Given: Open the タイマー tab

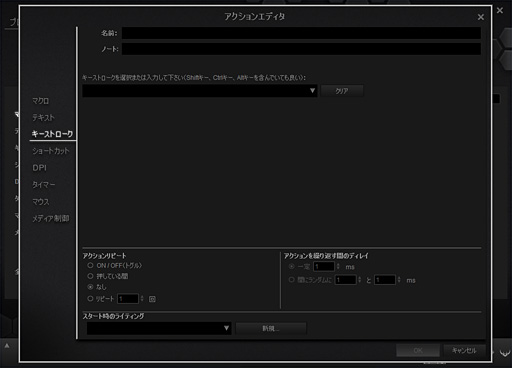Looking at the screenshot, I should (43, 184).
